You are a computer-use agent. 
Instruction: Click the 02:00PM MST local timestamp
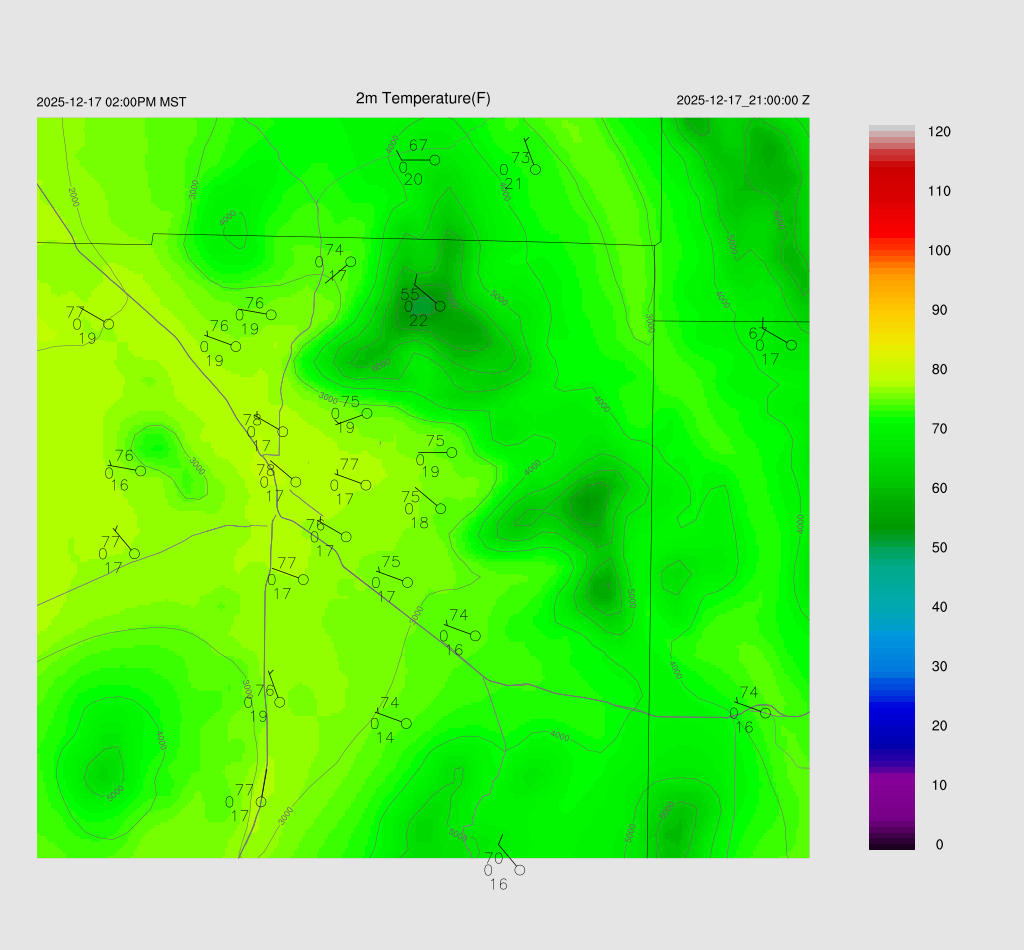point(111,102)
